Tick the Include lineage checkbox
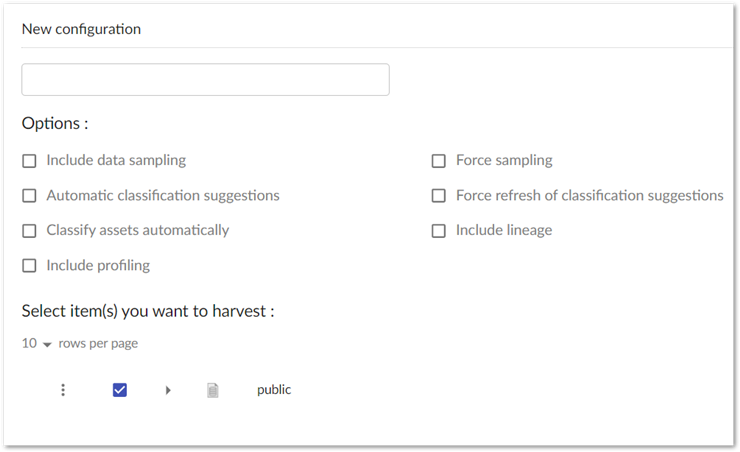Screen dimensions: 740x452 point(438,231)
